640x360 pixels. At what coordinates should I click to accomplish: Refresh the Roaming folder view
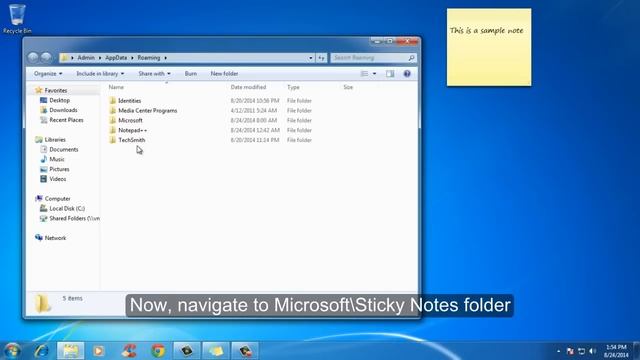(x=322, y=58)
